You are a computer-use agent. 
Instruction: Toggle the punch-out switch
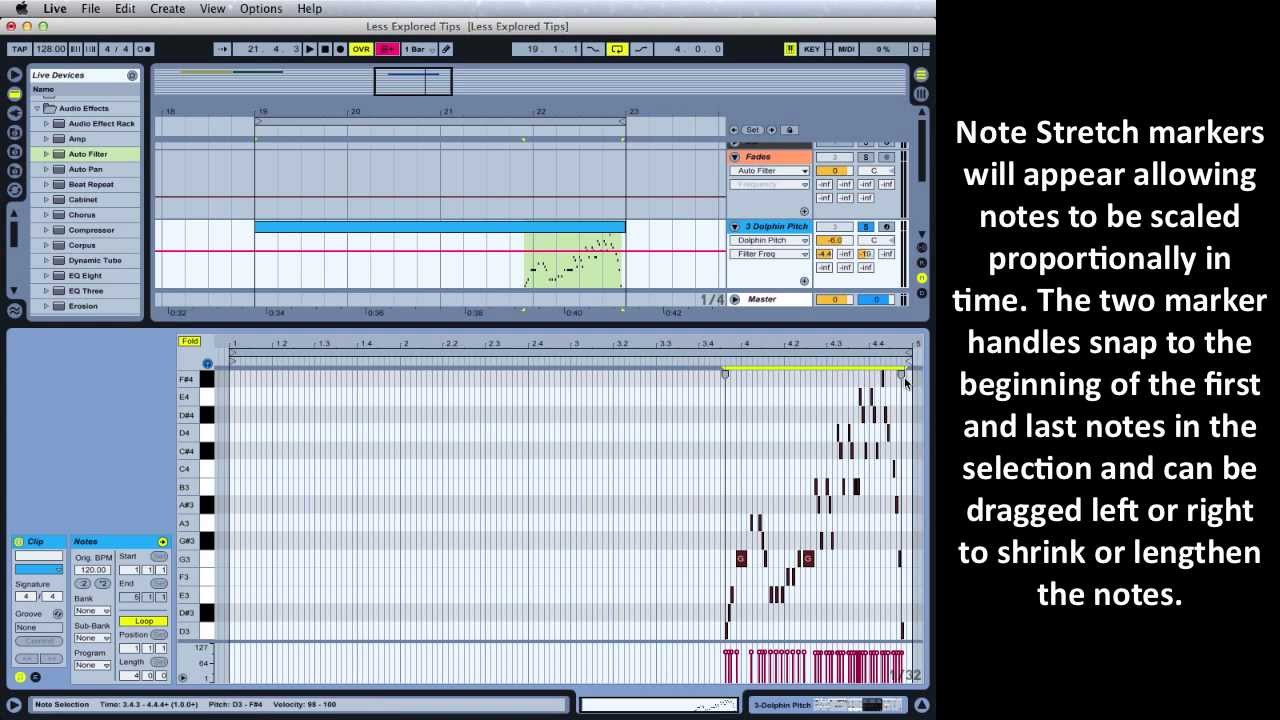pos(641,49)
